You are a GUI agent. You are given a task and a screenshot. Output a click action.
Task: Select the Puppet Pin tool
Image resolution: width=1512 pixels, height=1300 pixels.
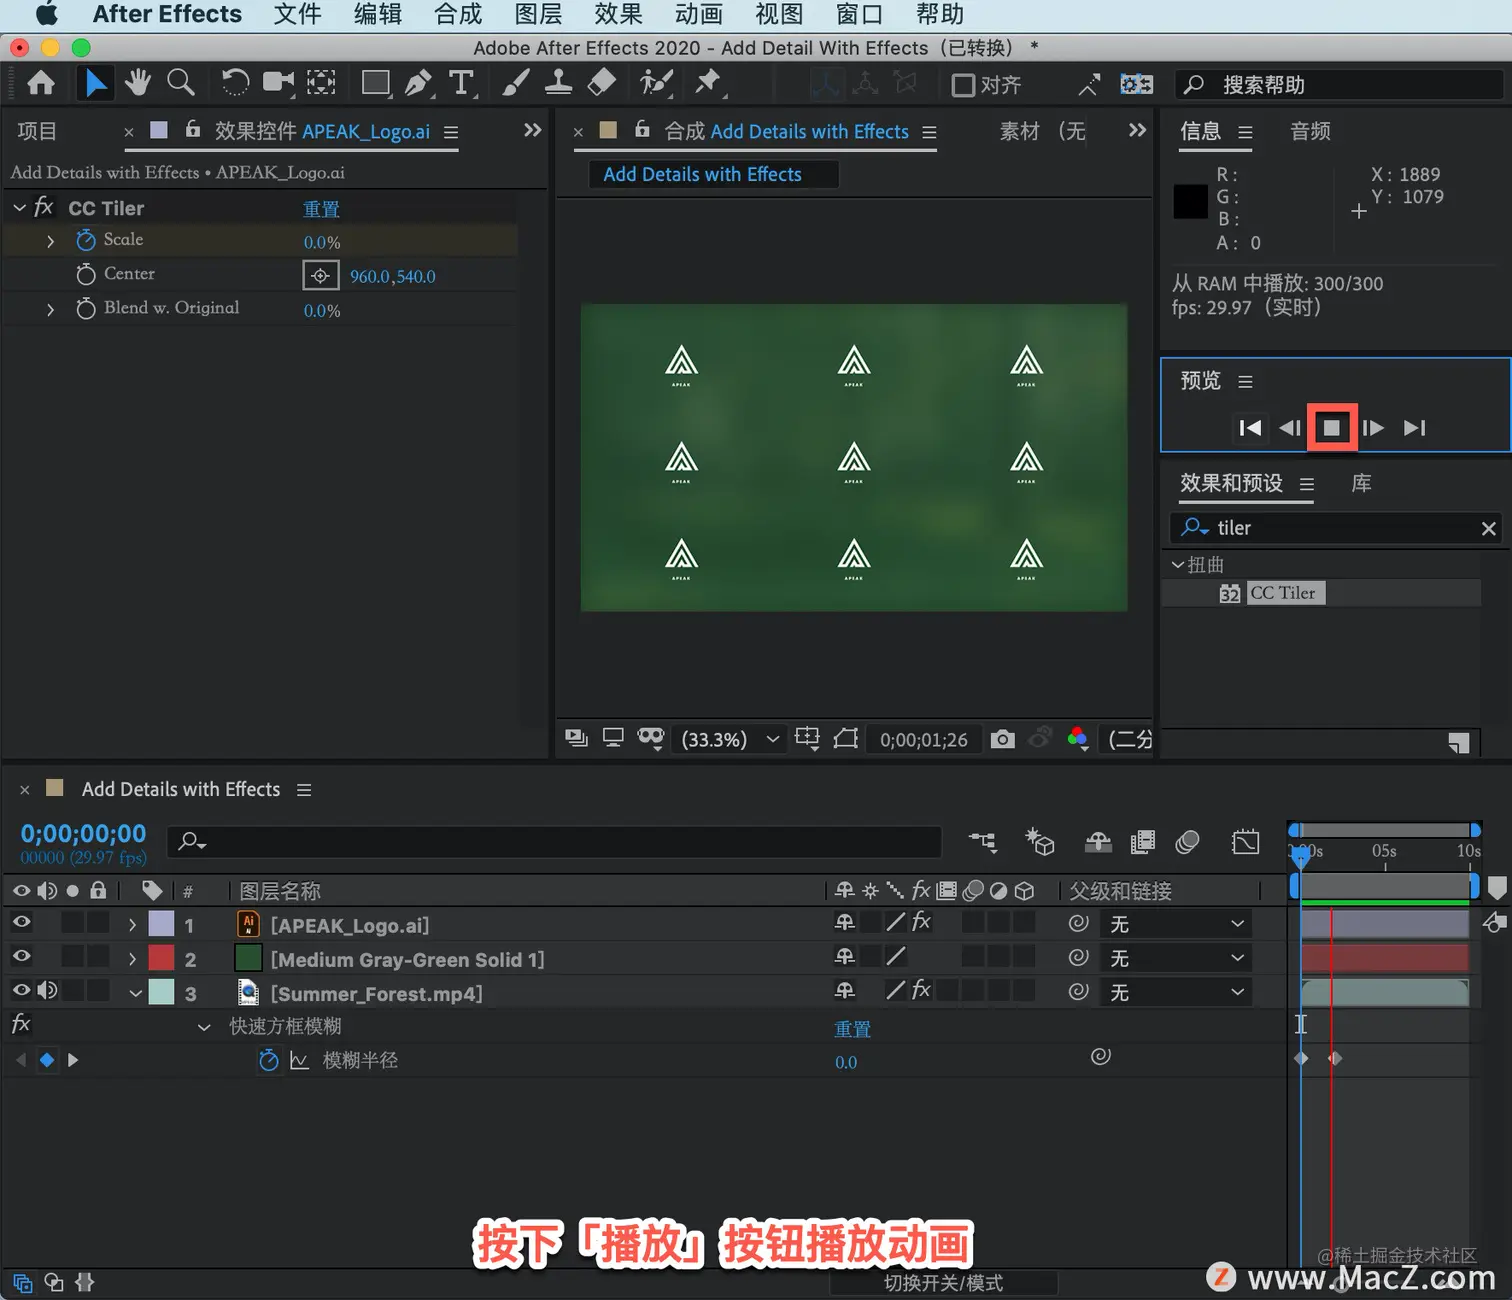[708, 83]
